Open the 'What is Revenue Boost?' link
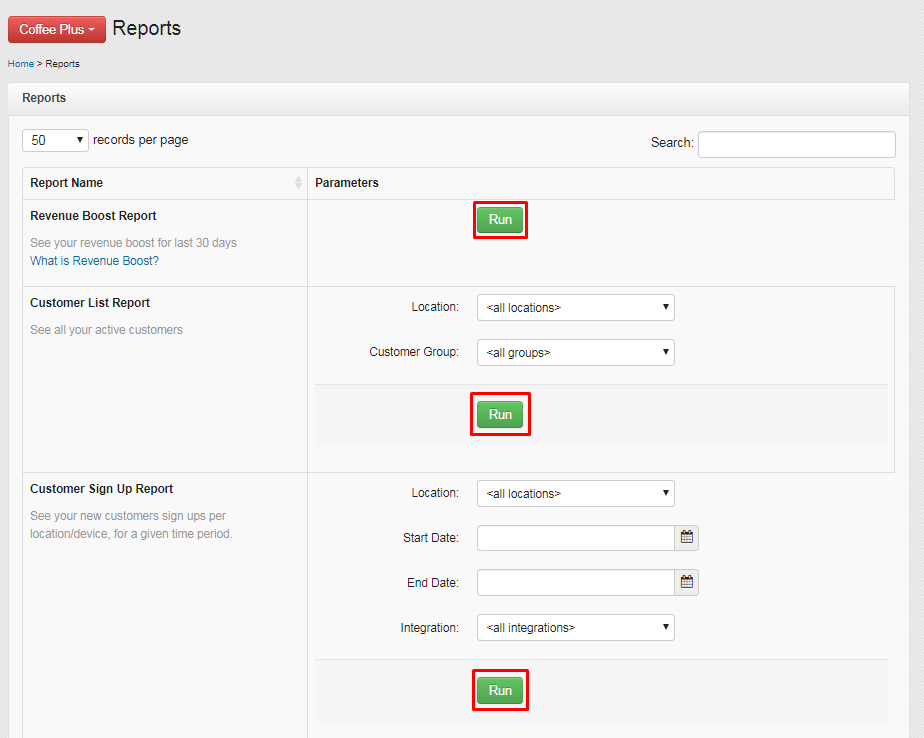Image resolution: width=924 pixels, height=738 pixels. click(x=94, y=260)
